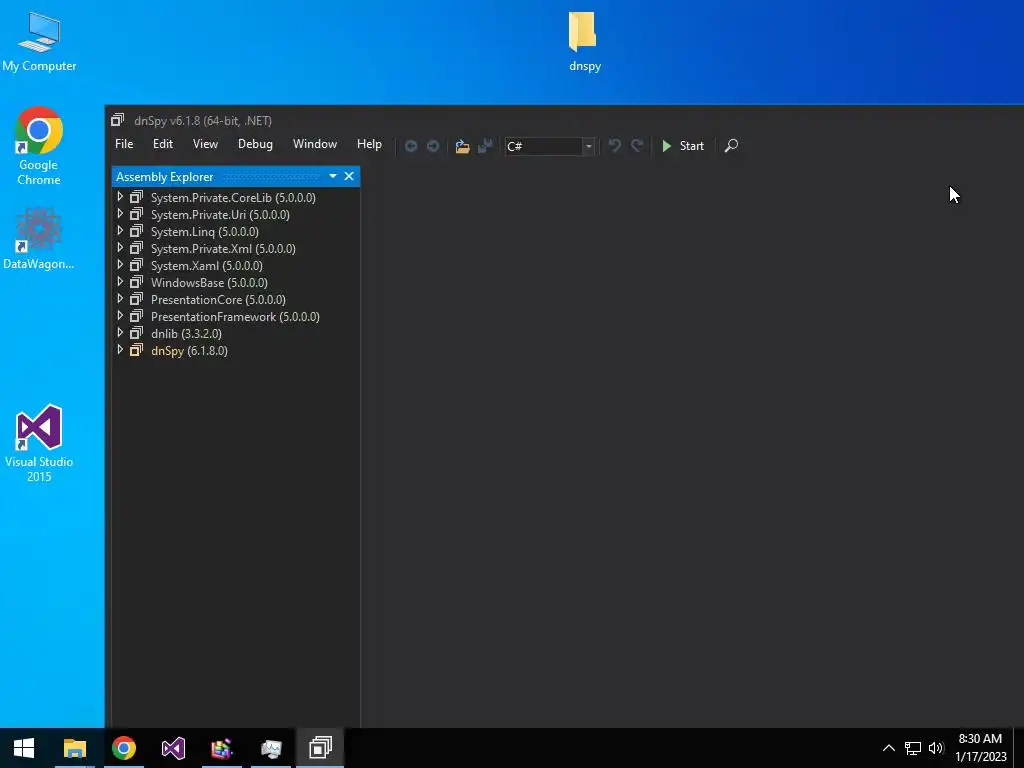
Task: Click the network tray icon
Action: tap(912, 748)
